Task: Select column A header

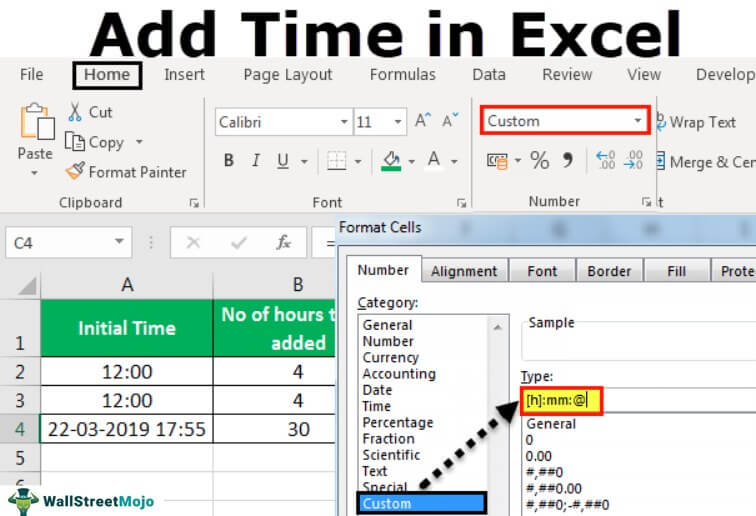Action: [x=127, y=285]
